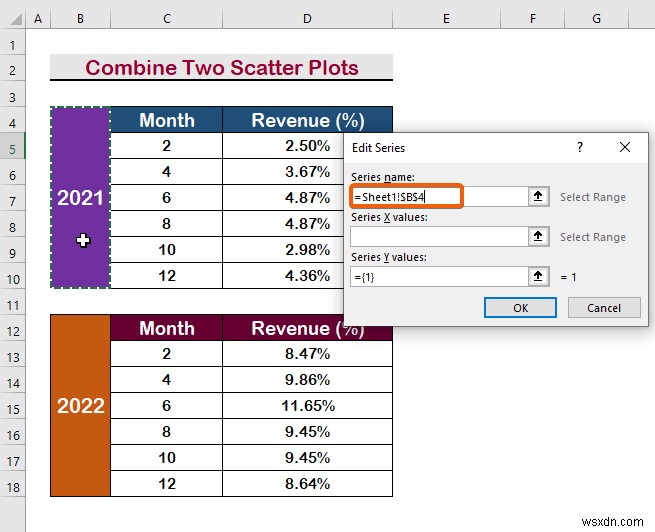This screenshot has height=532, width=655.
Task: Click the Series Y values range selector icon
Action: (538, 276)
